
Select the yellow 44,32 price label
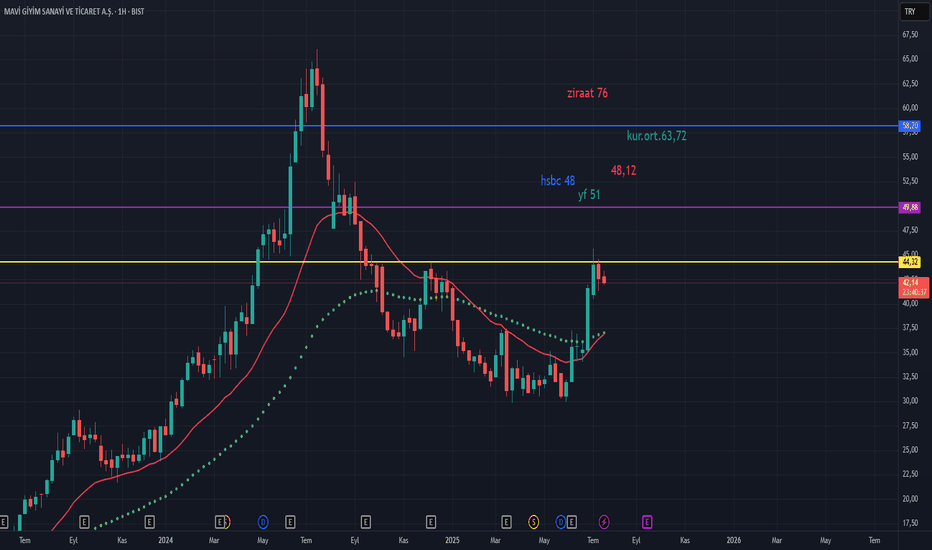point(910,262)
